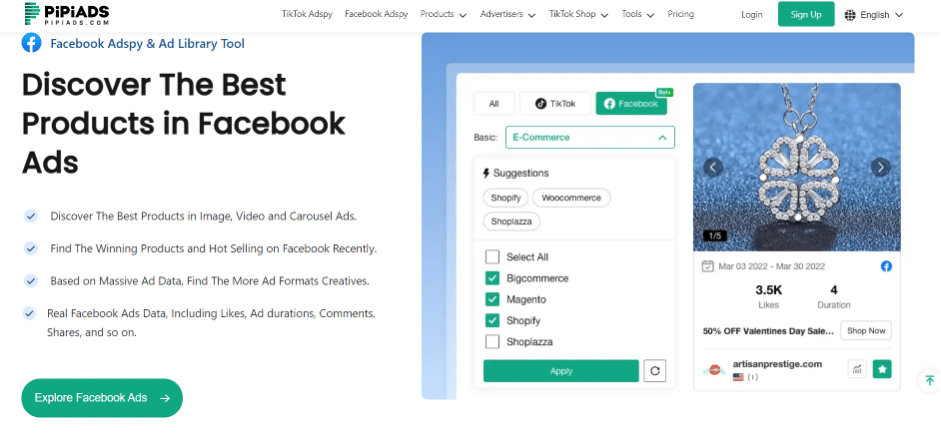Select the Woocommerce suggestion chip
Screen dimensions: 941x441
point(571,197)
